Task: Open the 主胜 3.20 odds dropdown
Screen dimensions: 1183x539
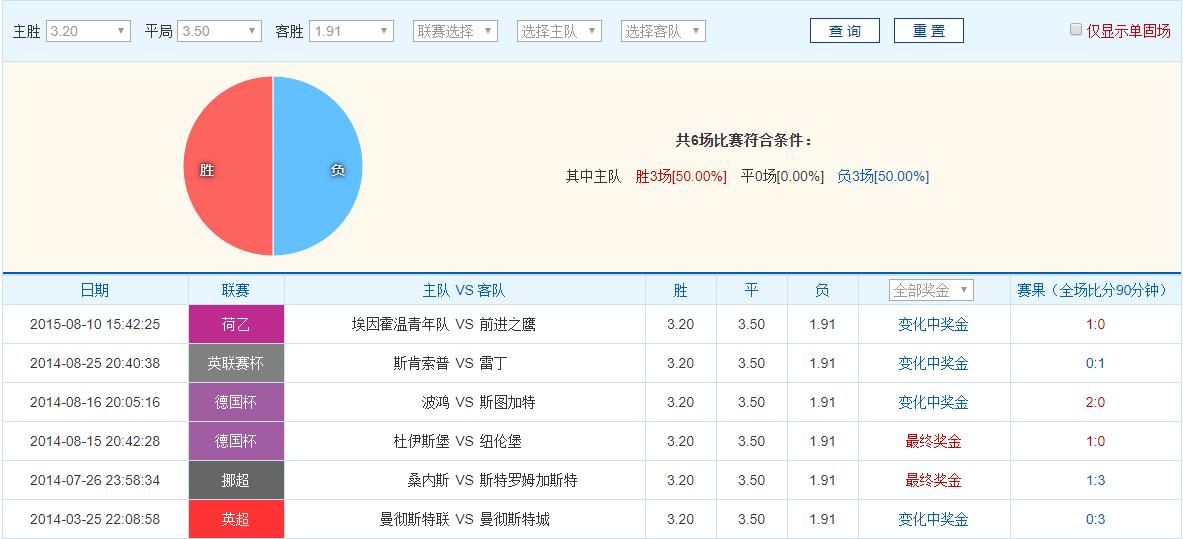Action: click(88, 31)
